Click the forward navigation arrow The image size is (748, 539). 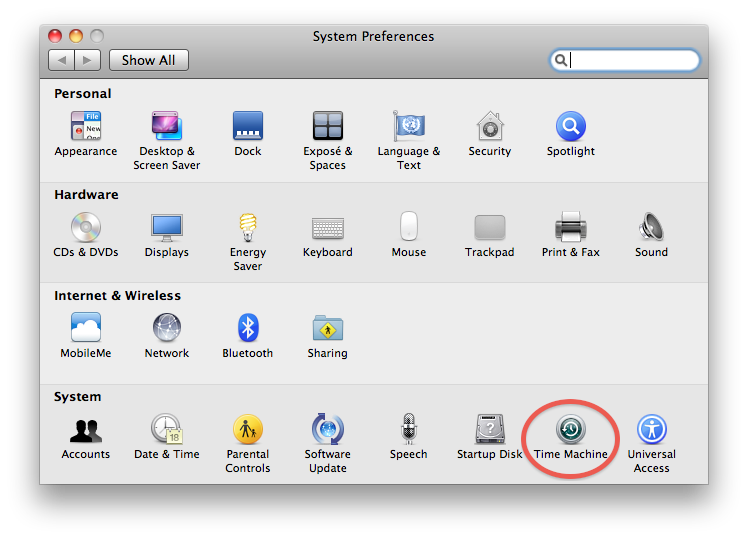[x=88, y=60]
